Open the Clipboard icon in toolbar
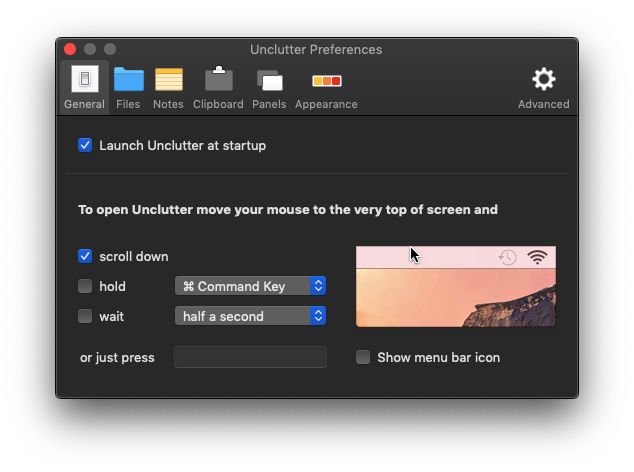 [219, 78]
